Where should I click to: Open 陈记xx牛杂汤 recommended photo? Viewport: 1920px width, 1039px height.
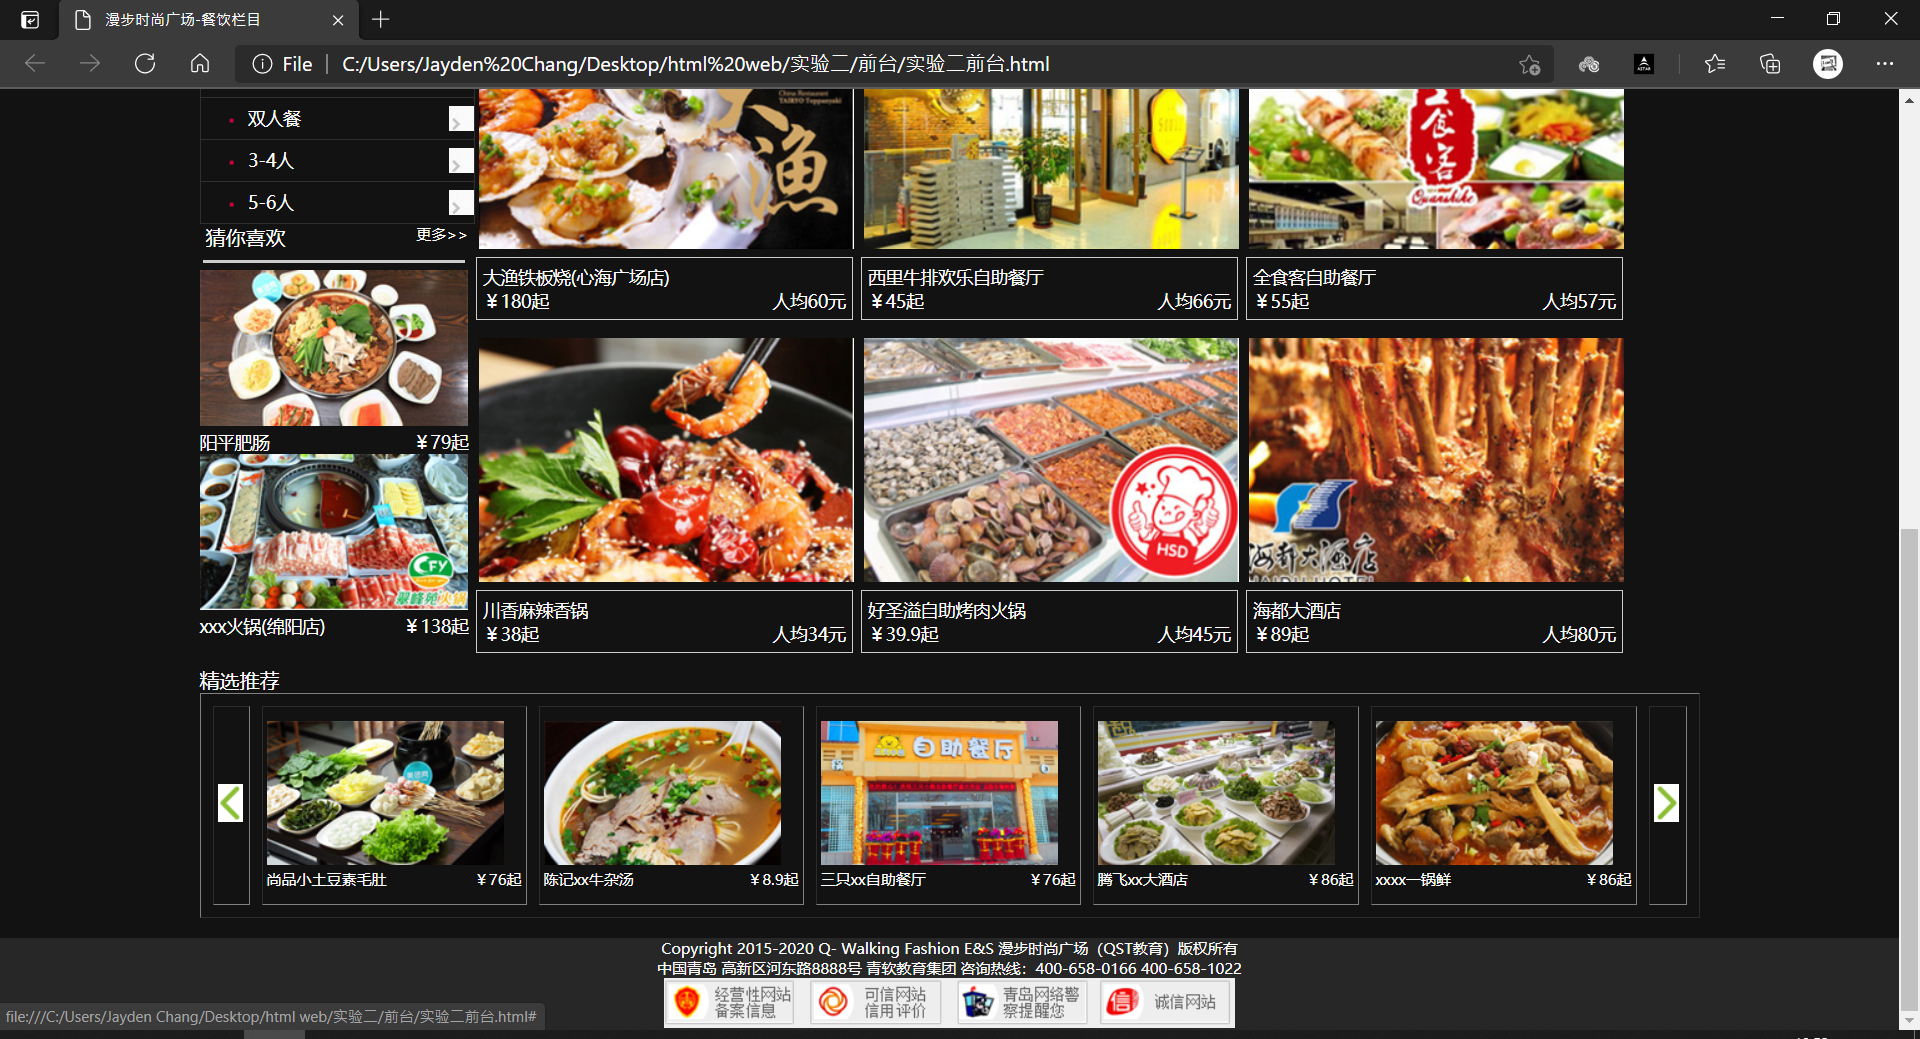point(663,793)
